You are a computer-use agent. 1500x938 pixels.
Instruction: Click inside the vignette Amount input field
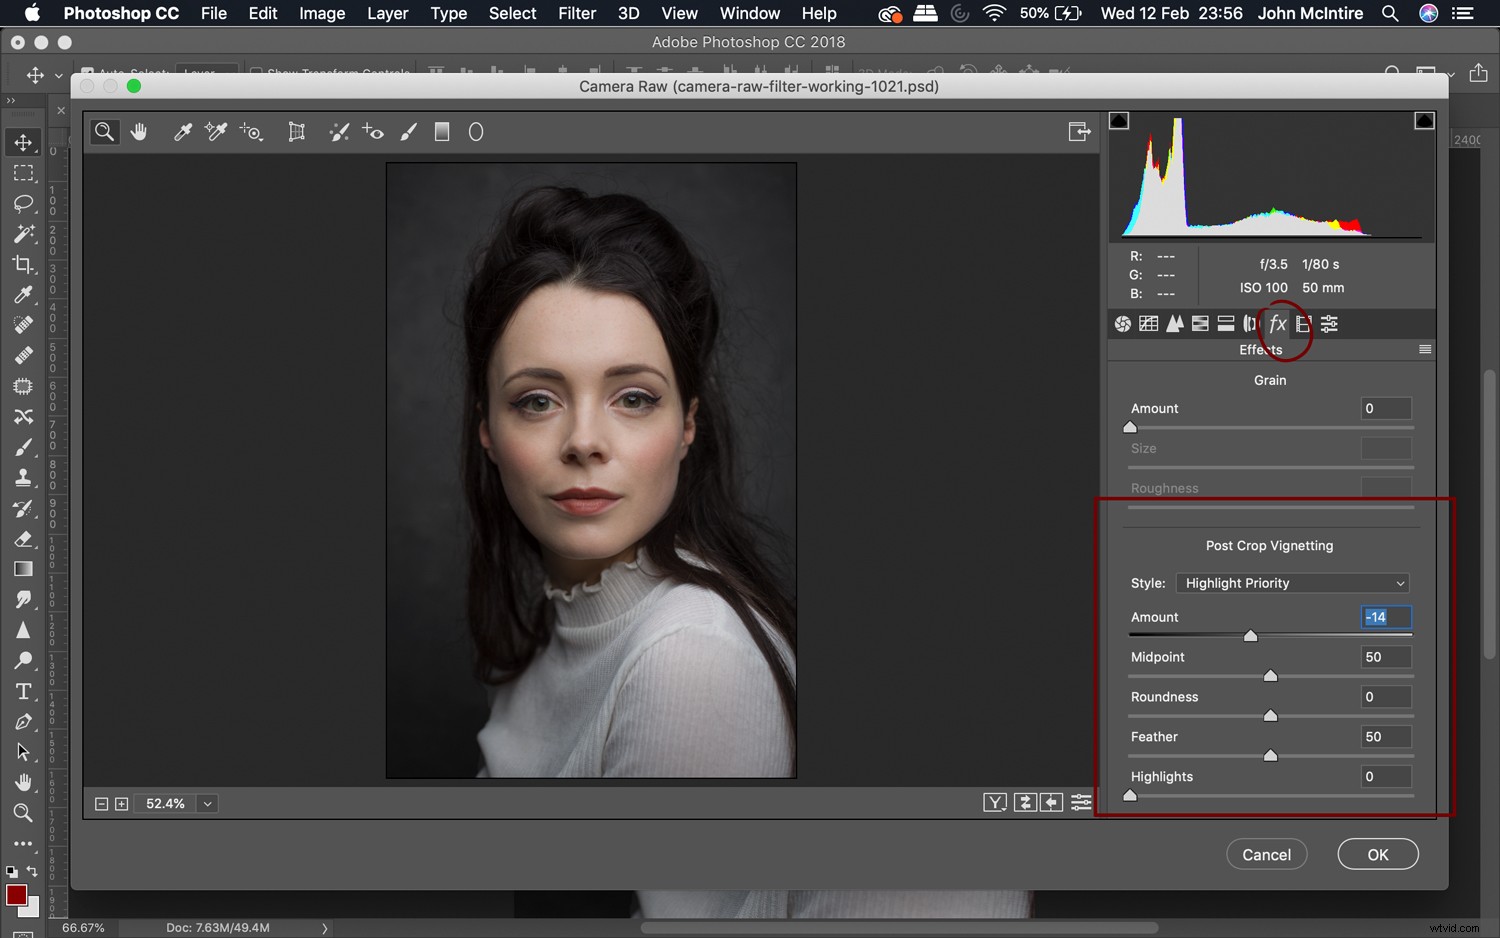1385,617
